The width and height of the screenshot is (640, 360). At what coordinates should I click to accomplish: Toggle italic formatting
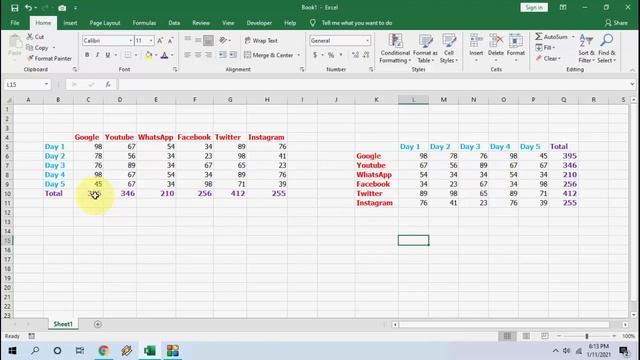pos(97,55)
